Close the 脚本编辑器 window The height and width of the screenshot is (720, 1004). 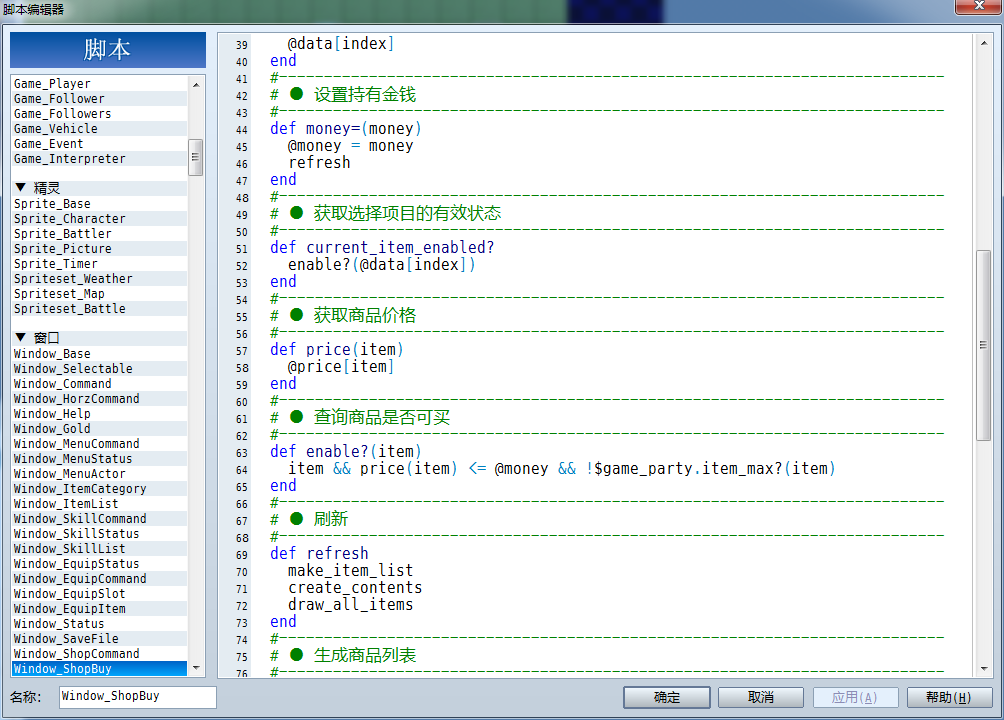[978, 6]
